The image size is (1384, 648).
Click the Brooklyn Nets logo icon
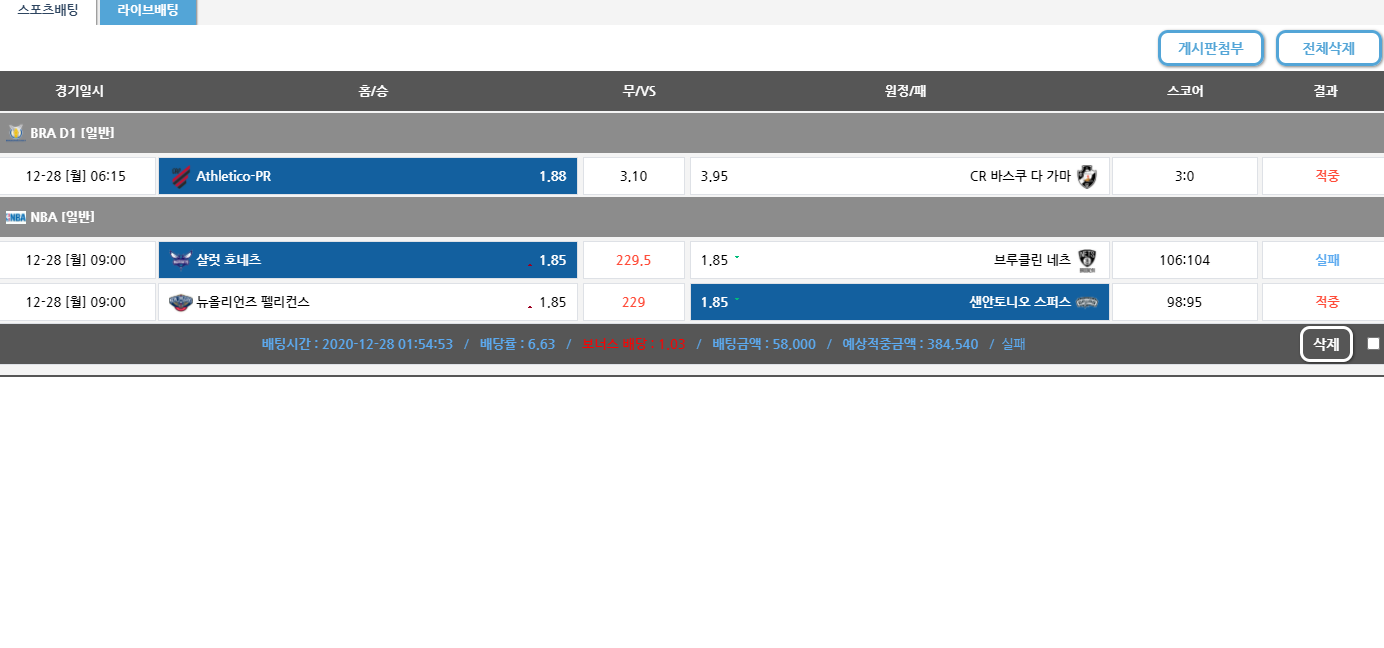pyautogui.click(x=1087, y=261)
